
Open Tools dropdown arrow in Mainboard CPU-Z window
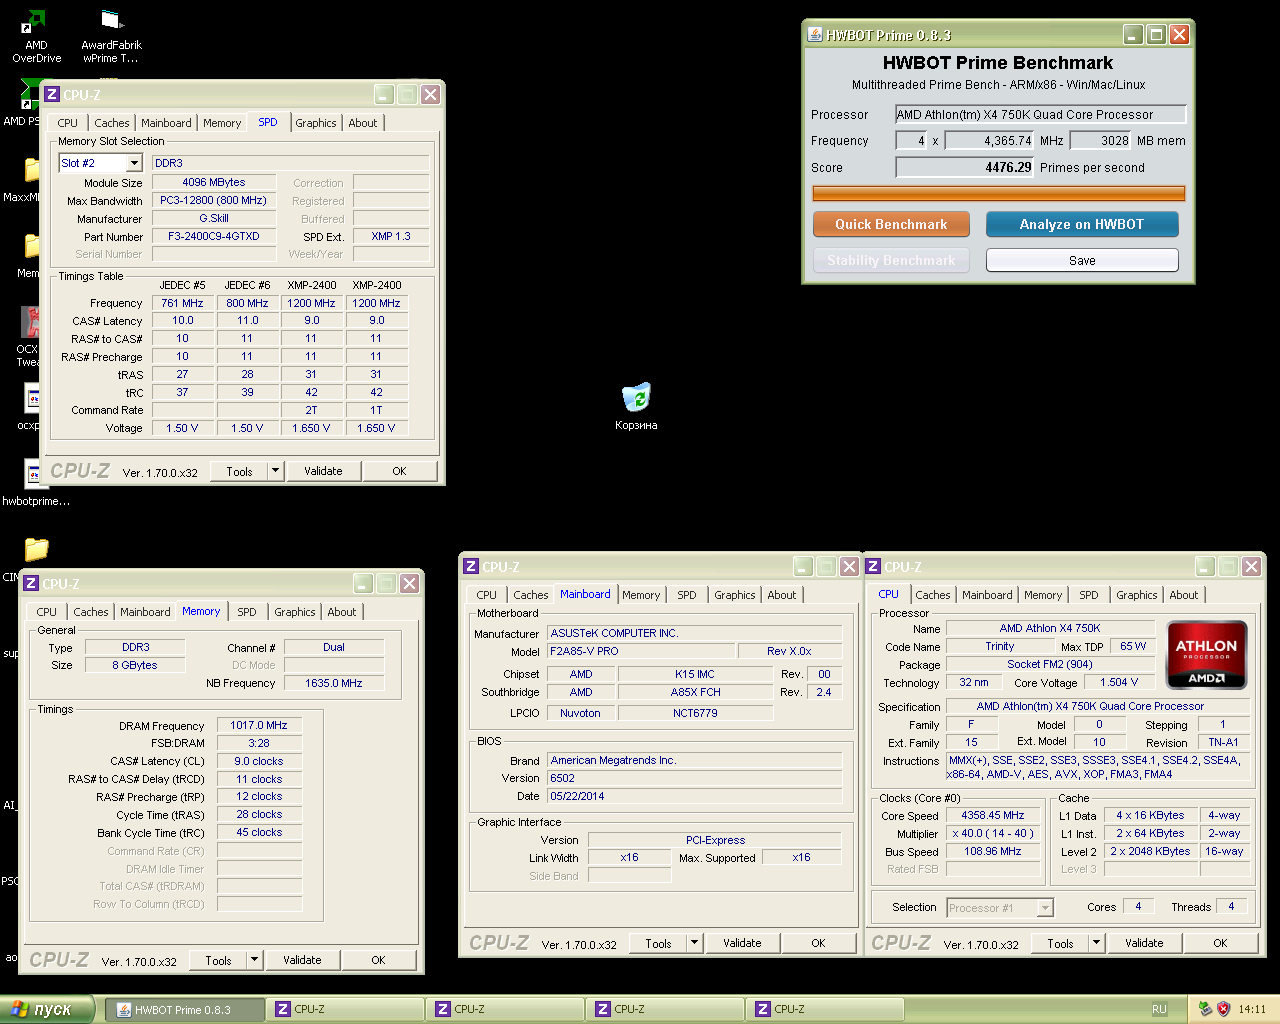(695, 943)
